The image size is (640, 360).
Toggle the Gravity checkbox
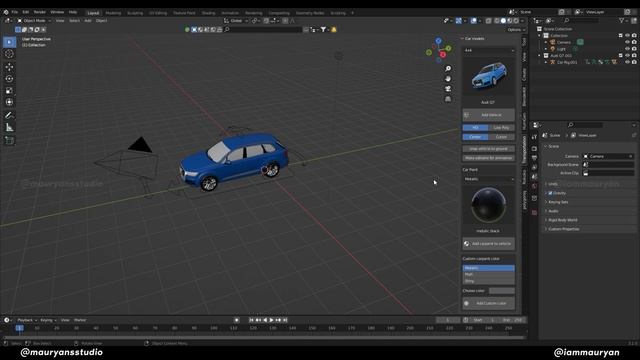pos(550,193)
